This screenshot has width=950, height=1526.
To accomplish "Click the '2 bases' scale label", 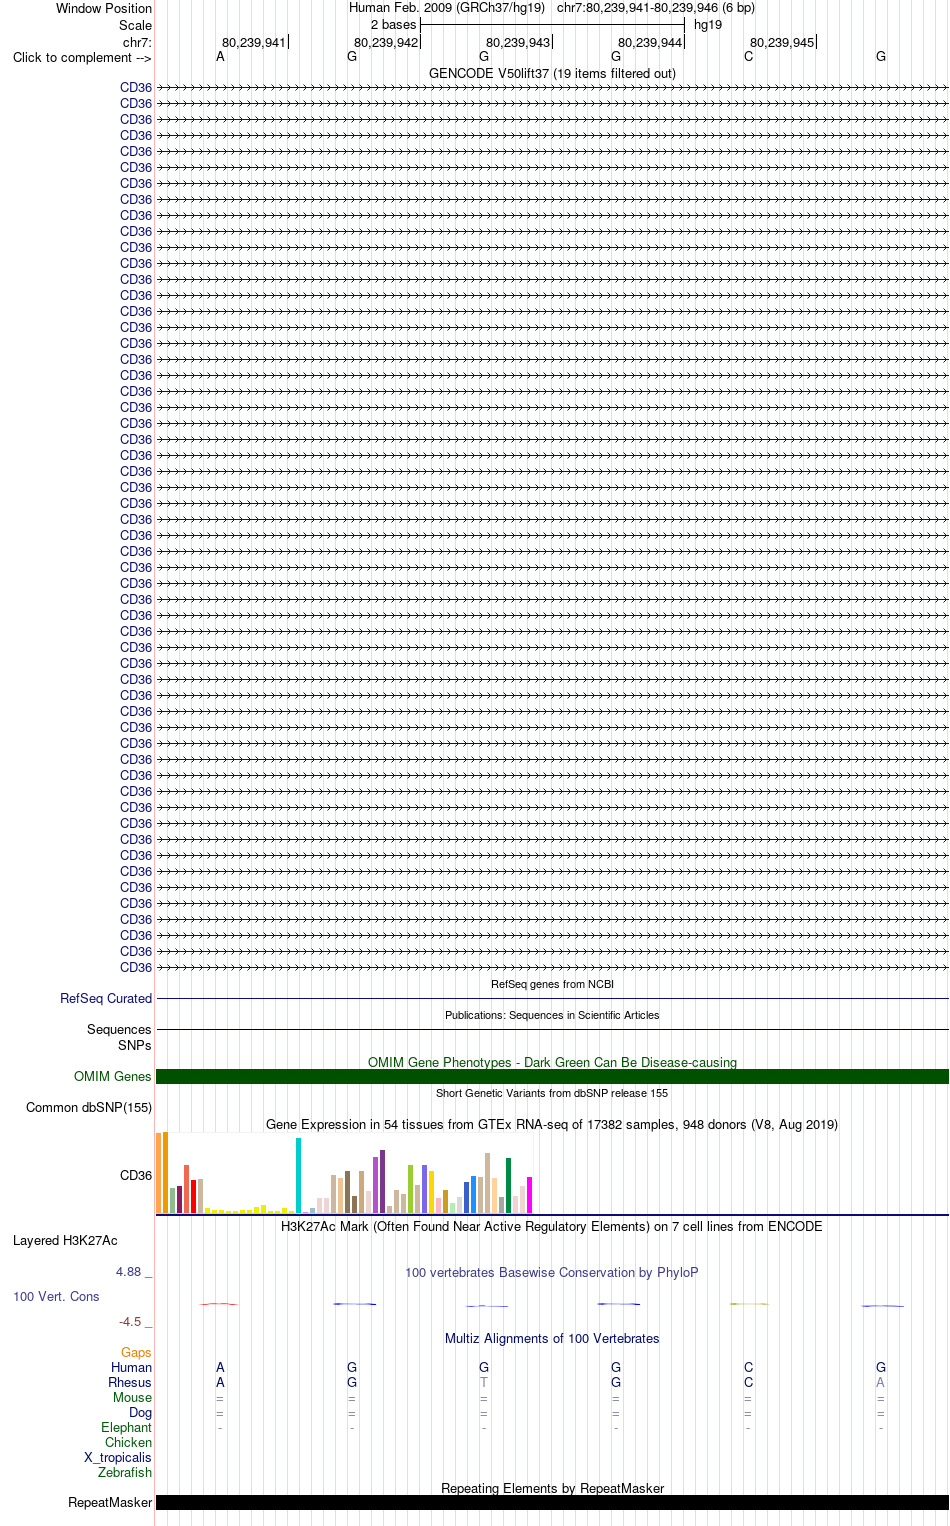I will coord(393,24).
